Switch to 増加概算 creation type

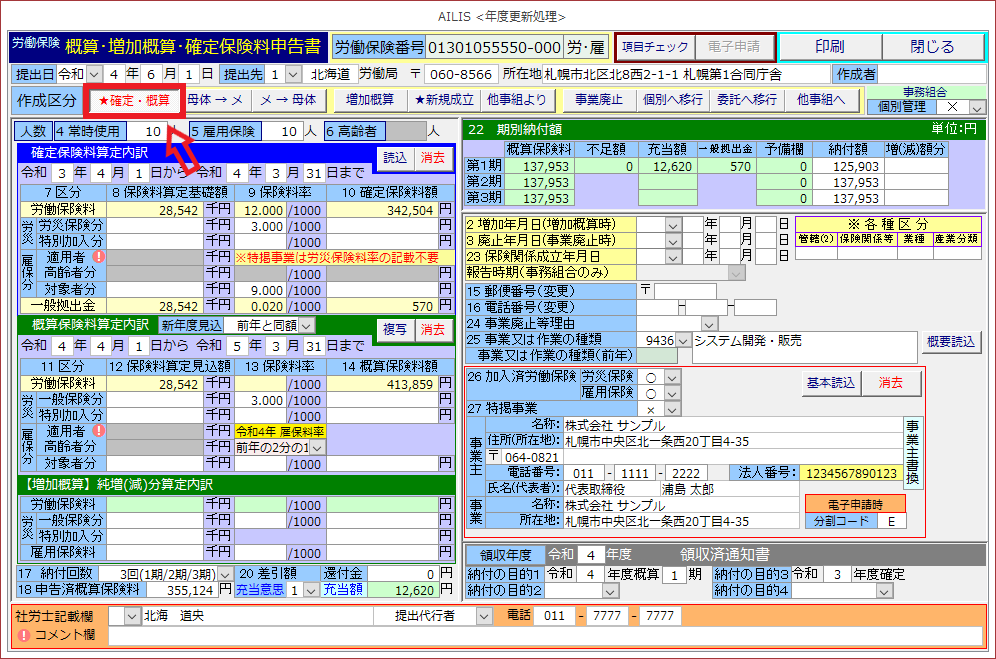(369, 100)
